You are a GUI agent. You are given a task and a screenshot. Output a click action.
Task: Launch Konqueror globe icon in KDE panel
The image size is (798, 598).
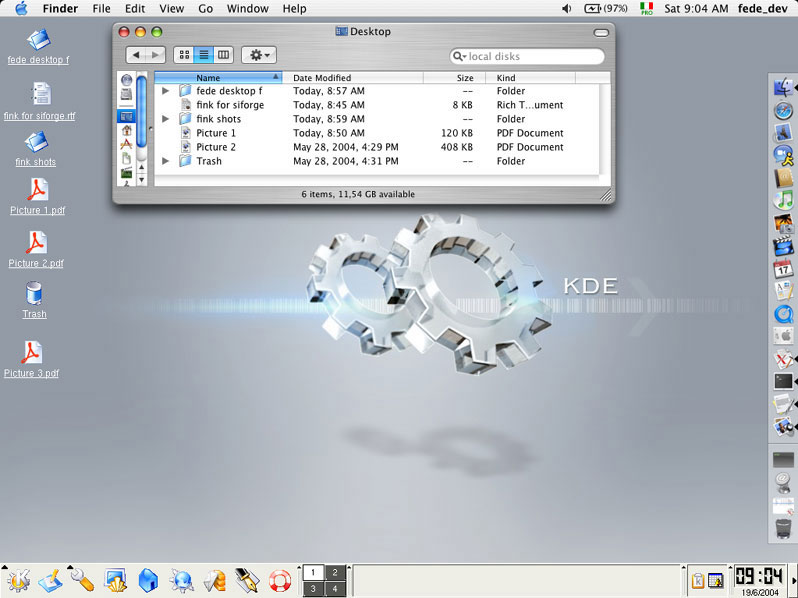pos(182,581)
